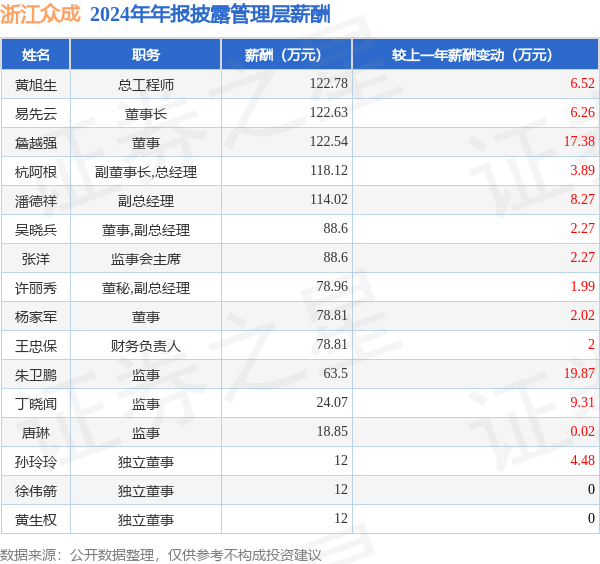600x564 pixels.
Task: Select change value 8.27
Action: [x=582, y=200]
